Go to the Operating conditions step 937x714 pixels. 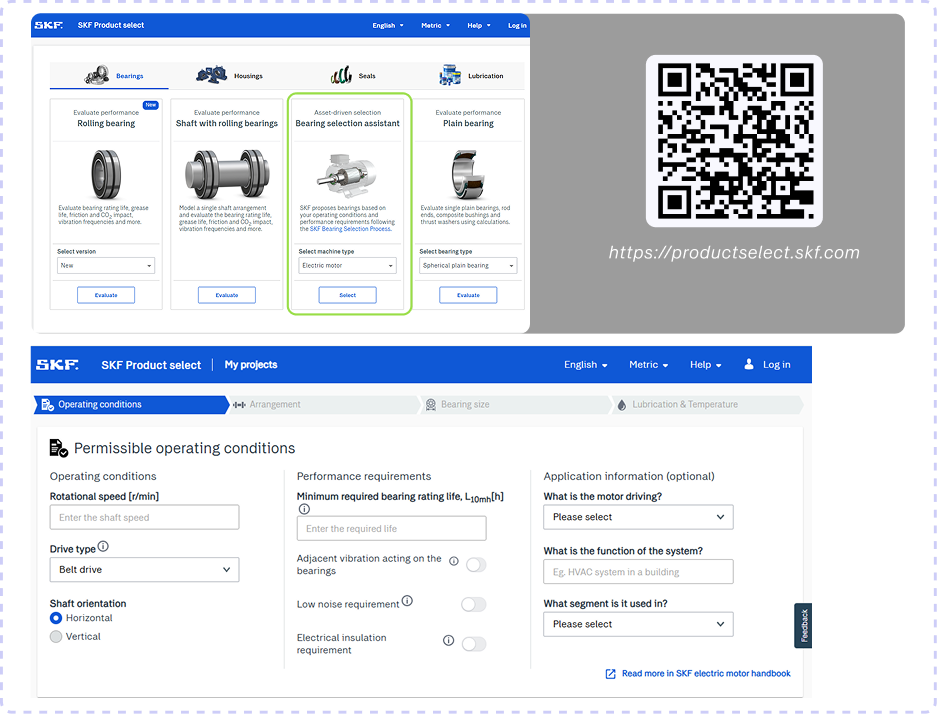(x=131, y=405)
